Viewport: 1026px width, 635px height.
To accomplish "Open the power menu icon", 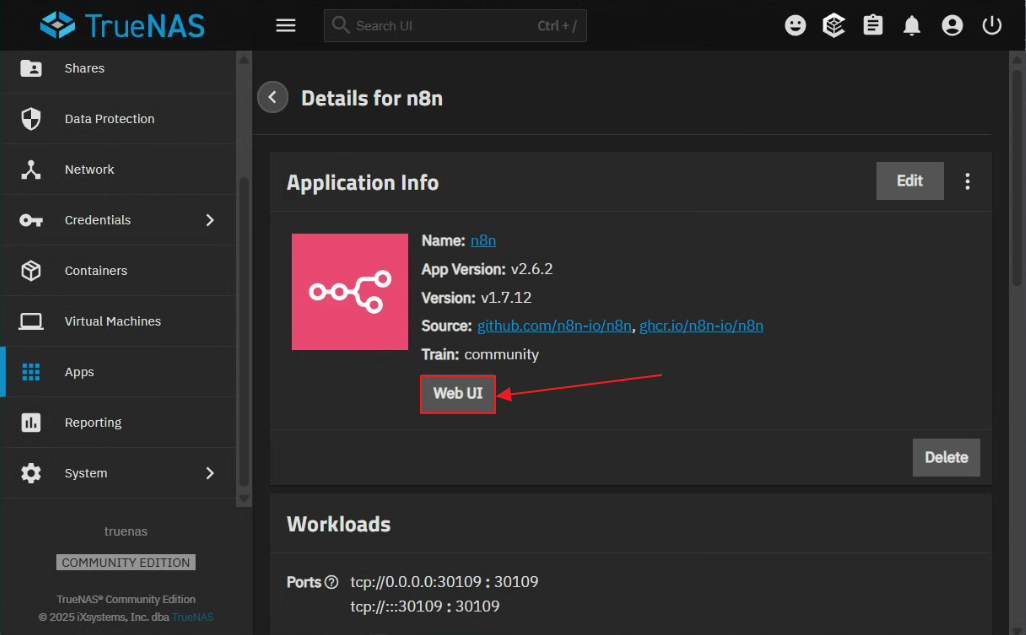I will click(992, 26).
